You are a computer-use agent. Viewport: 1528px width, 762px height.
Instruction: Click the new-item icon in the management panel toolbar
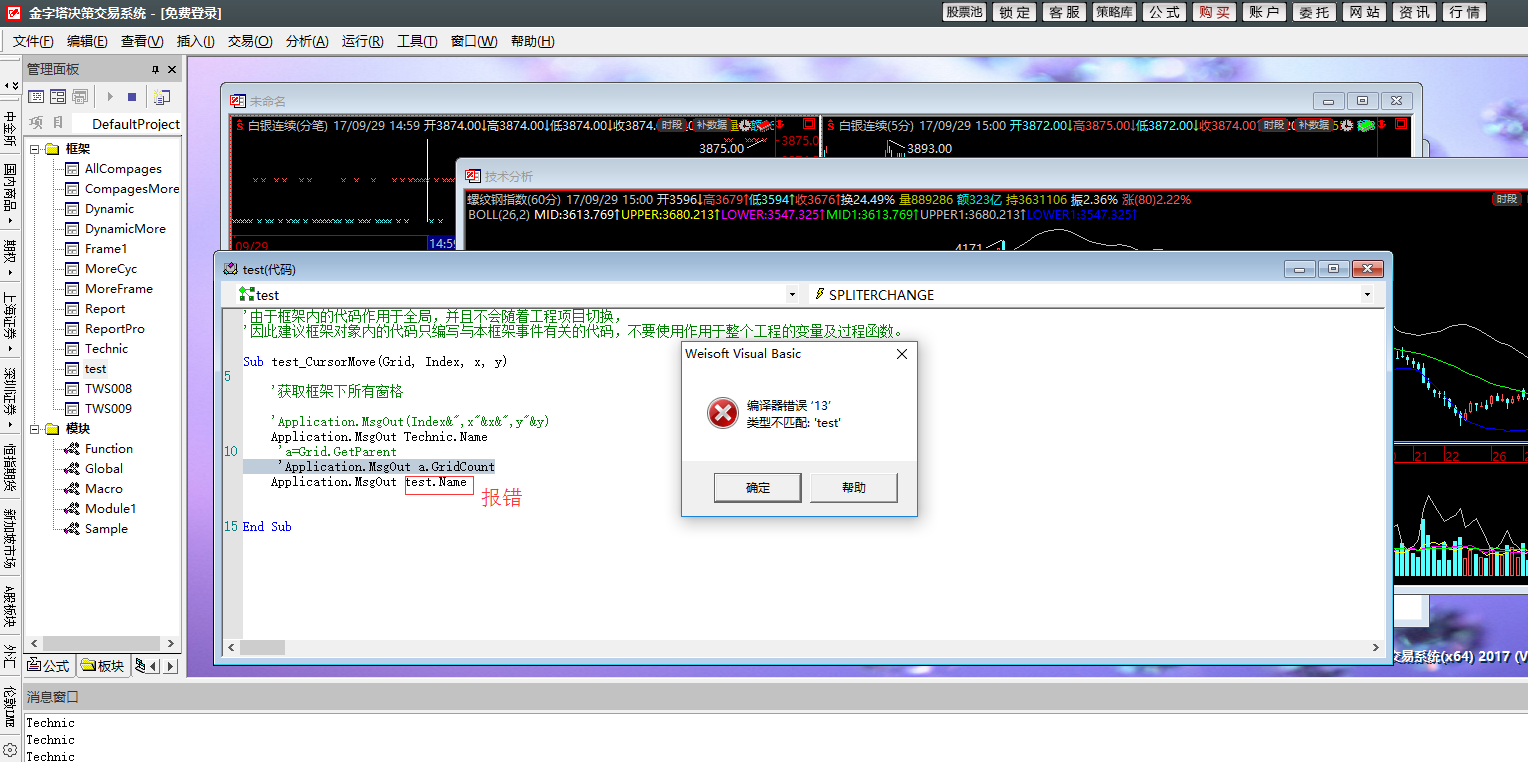(x=162, y=97)
